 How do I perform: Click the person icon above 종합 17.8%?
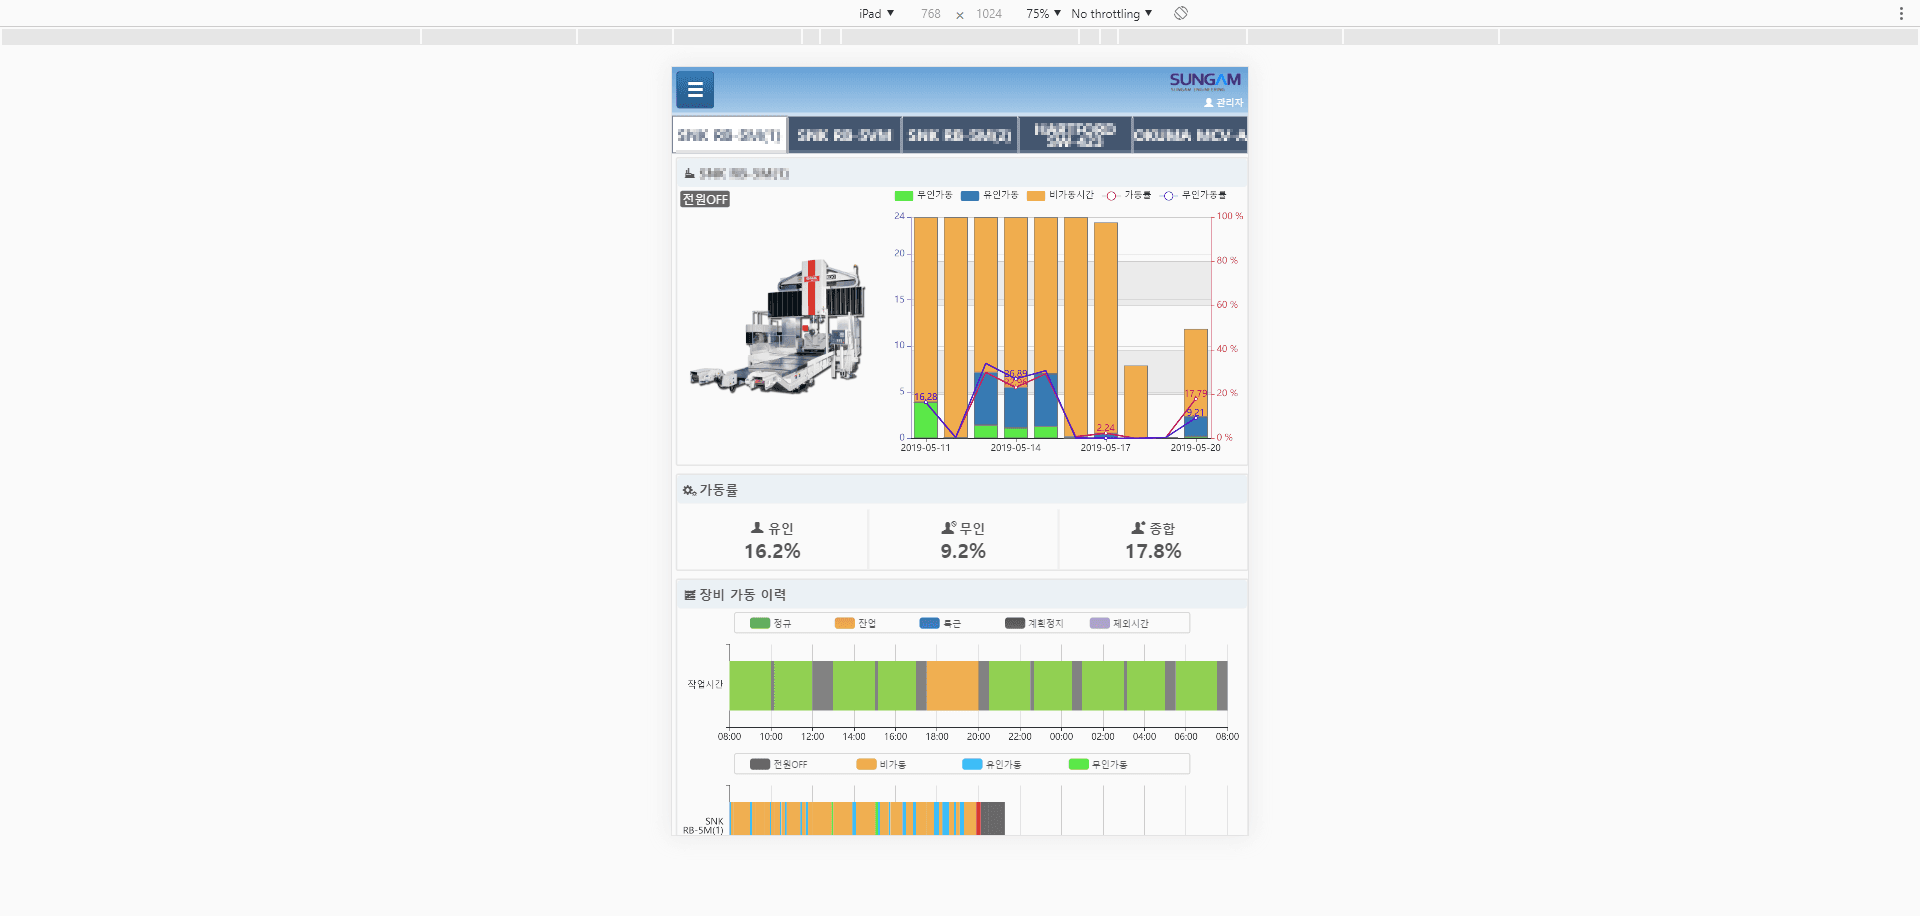point(1137,527)
